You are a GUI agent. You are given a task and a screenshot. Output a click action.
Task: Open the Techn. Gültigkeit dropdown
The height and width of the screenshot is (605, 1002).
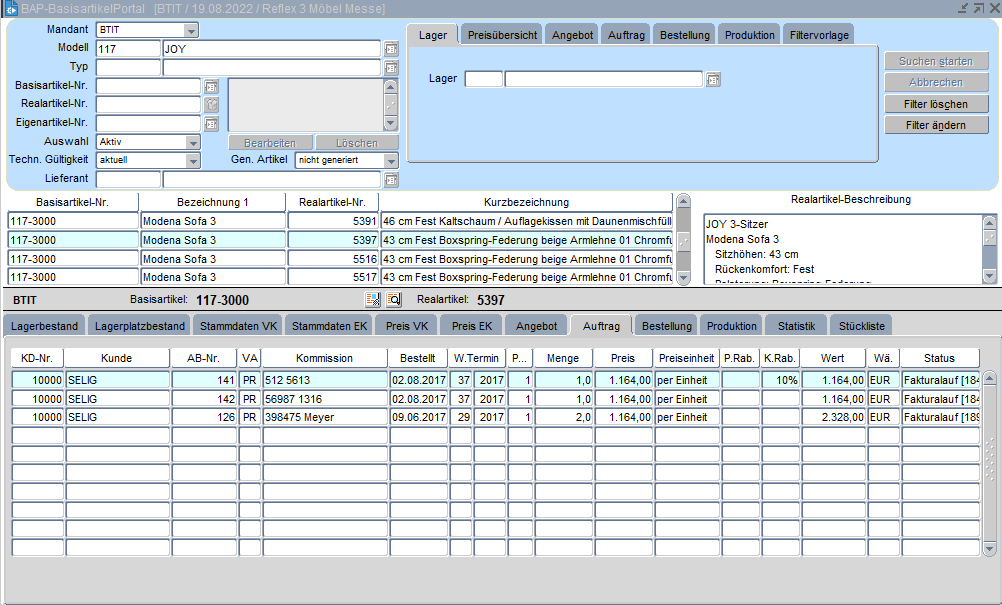(x=193, y=160)
